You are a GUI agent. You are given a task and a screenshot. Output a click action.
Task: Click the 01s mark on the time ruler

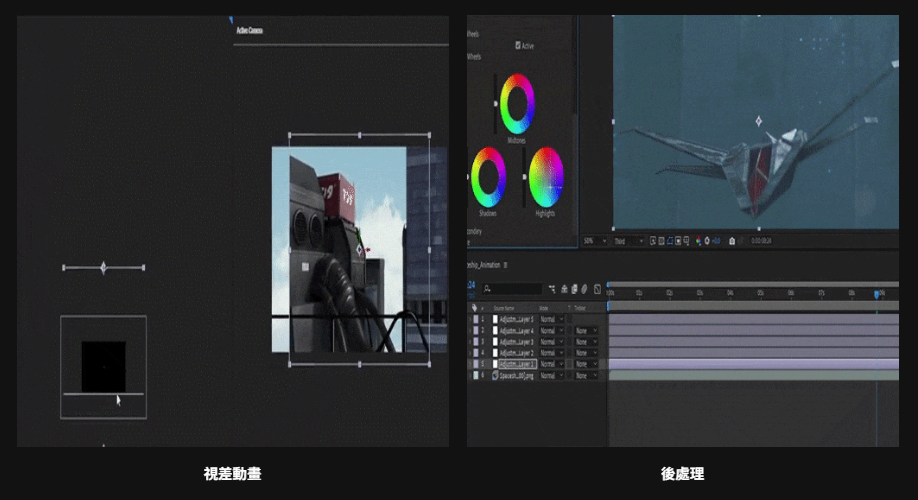tap(639, 292)
